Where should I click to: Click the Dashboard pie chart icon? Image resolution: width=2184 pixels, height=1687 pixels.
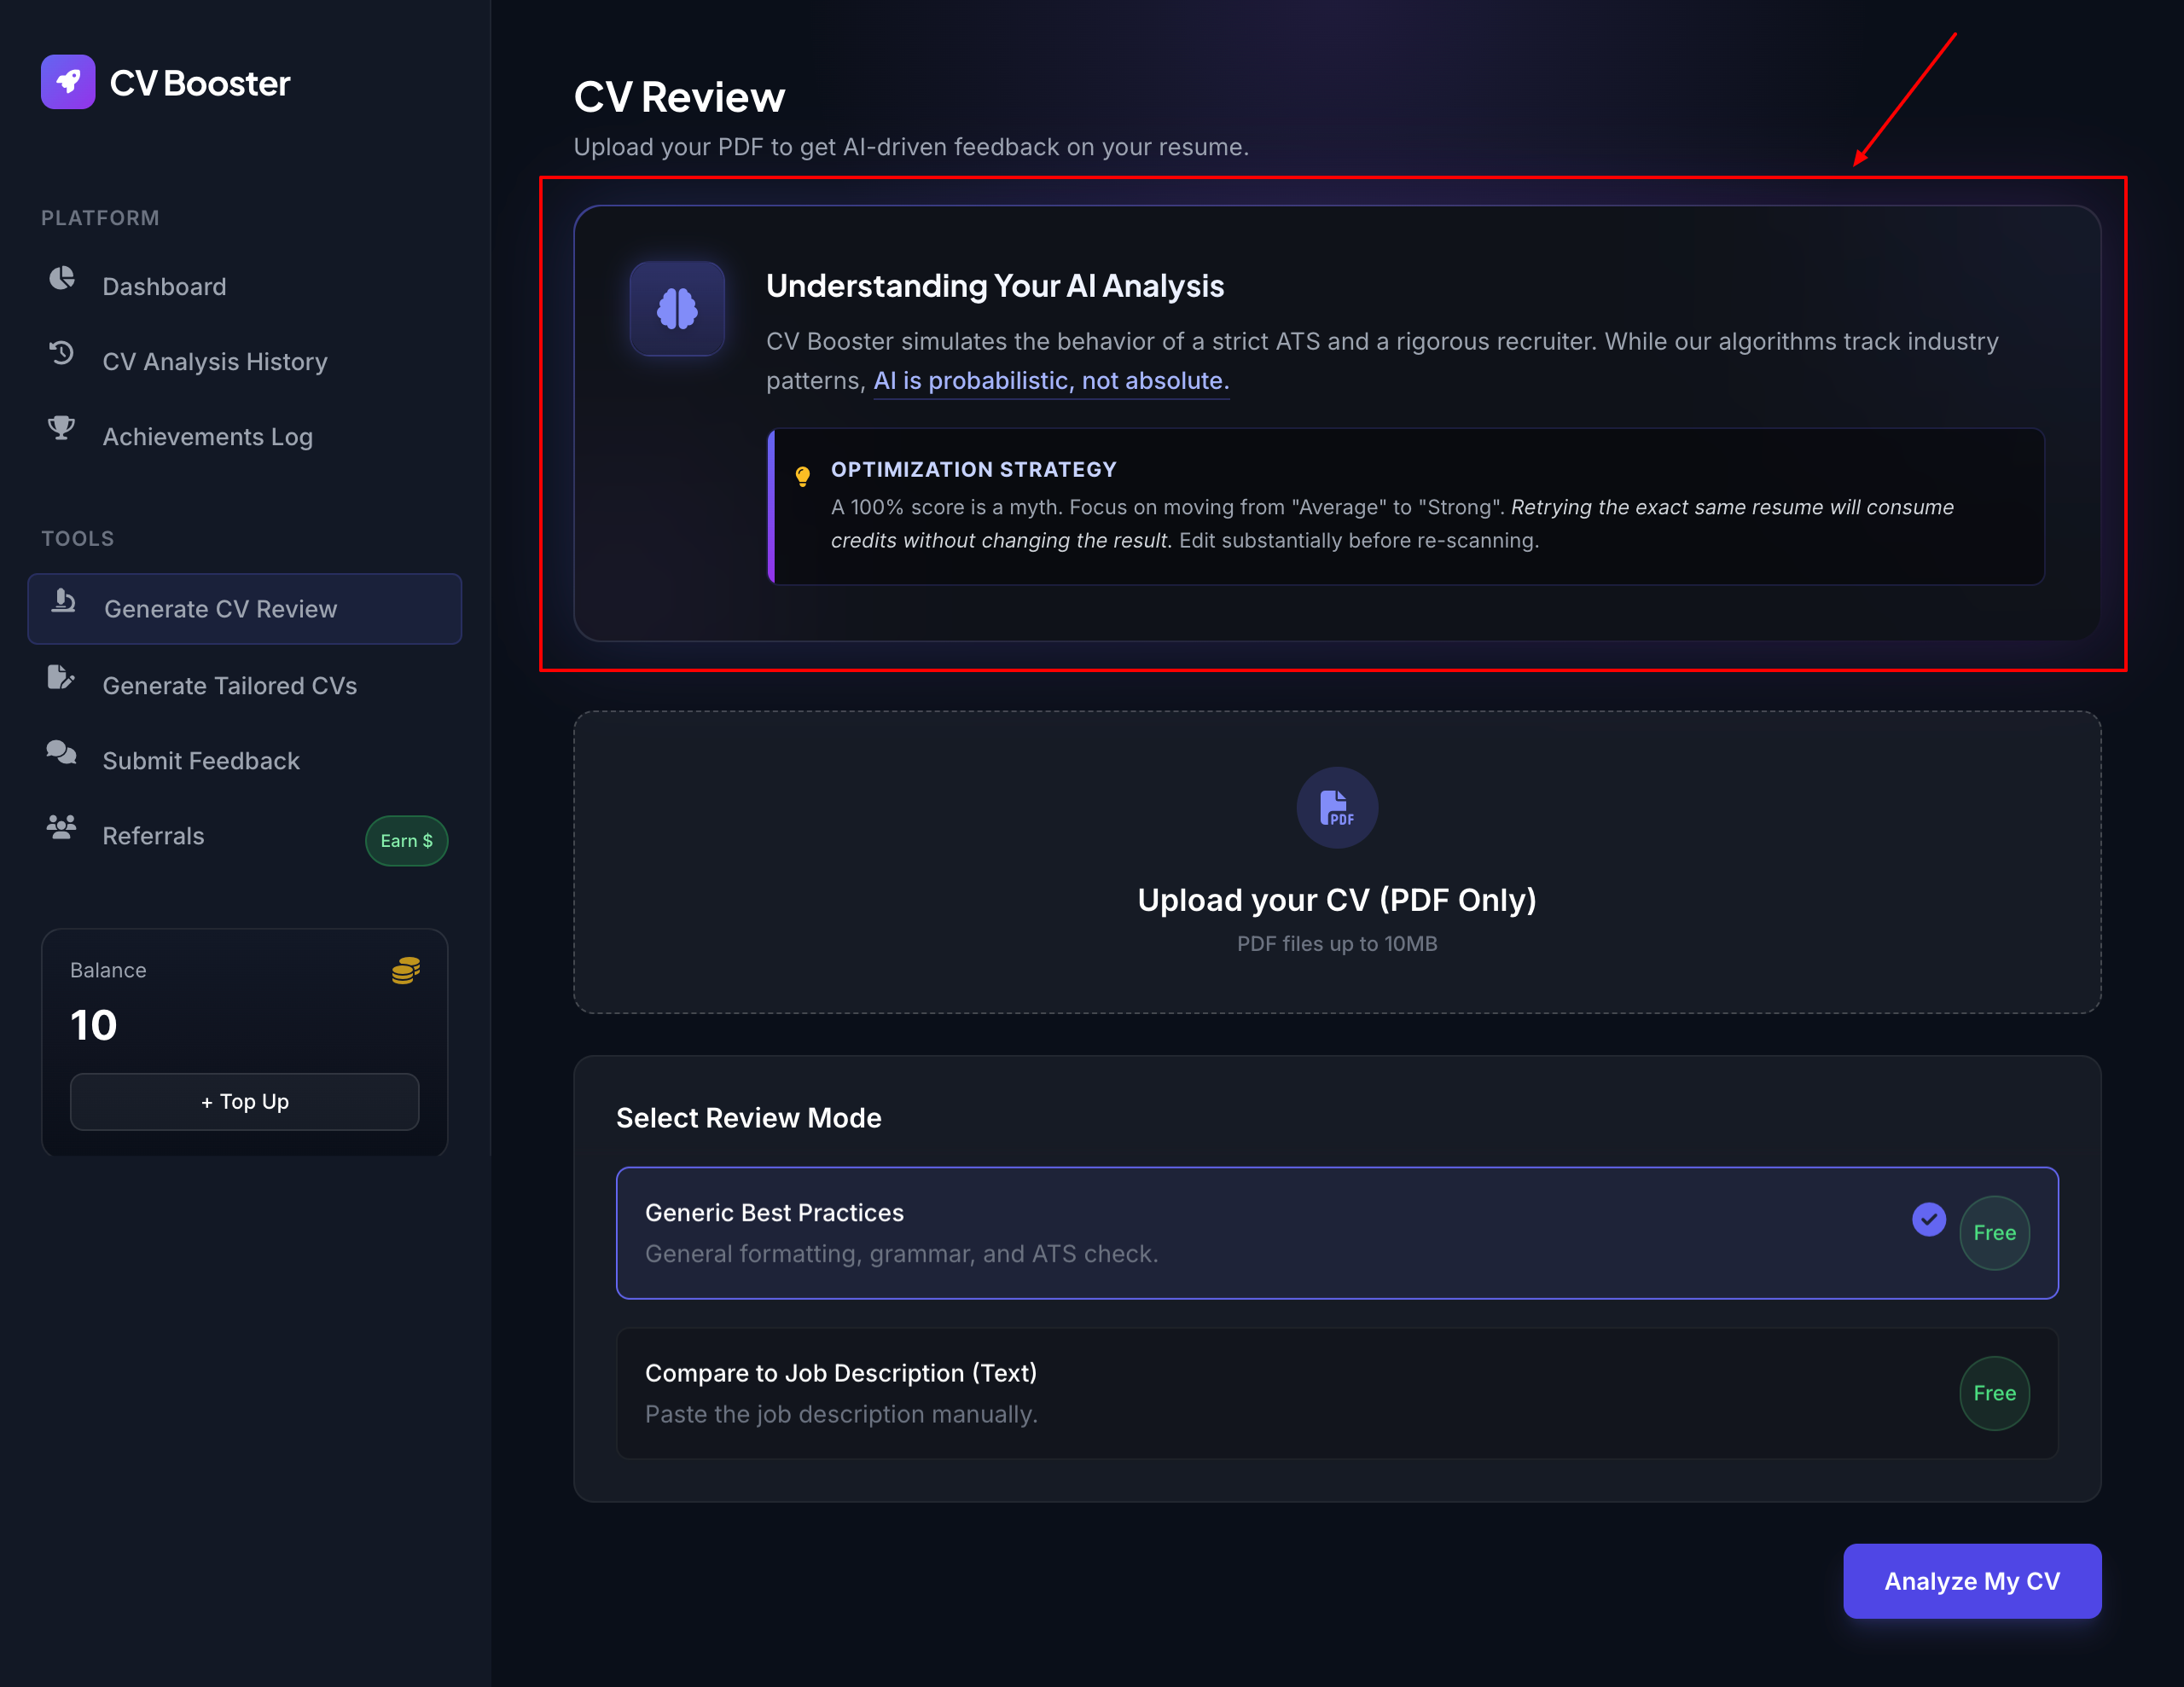pos(62,278)
